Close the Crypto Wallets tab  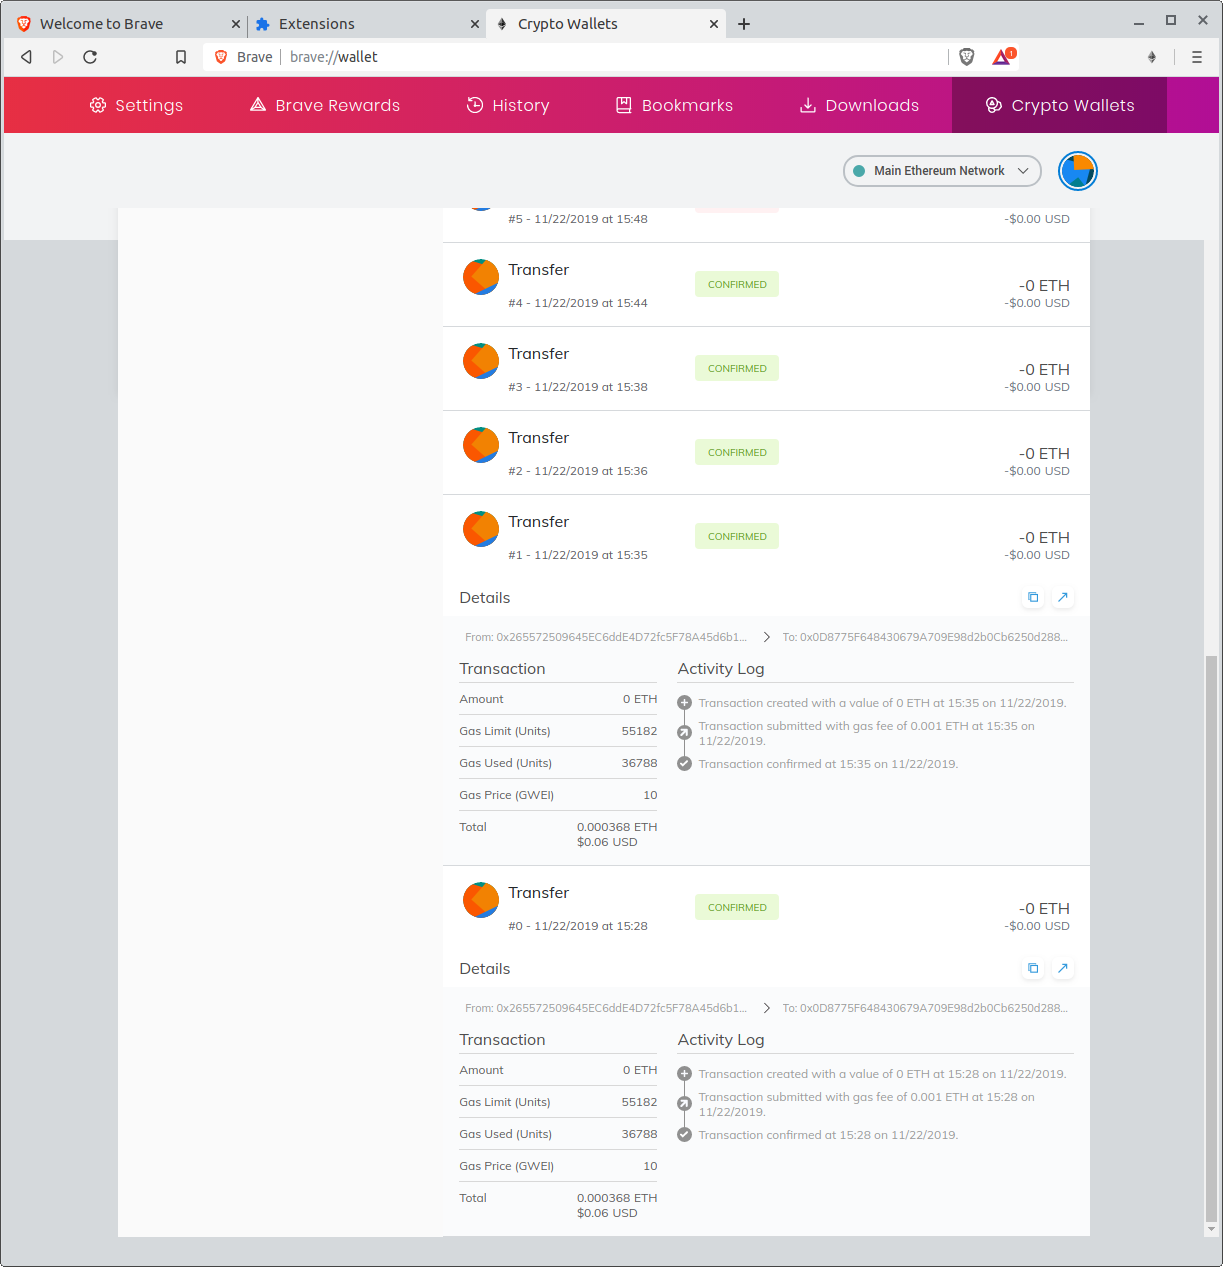click(714, 24)
